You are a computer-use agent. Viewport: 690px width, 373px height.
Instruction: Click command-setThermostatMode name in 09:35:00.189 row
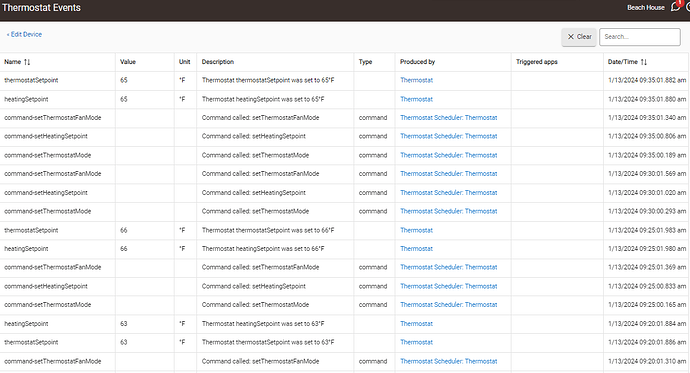pos(48,155)
